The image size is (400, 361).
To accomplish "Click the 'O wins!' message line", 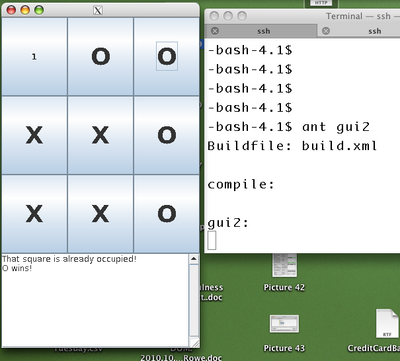I will coord(17,268).
